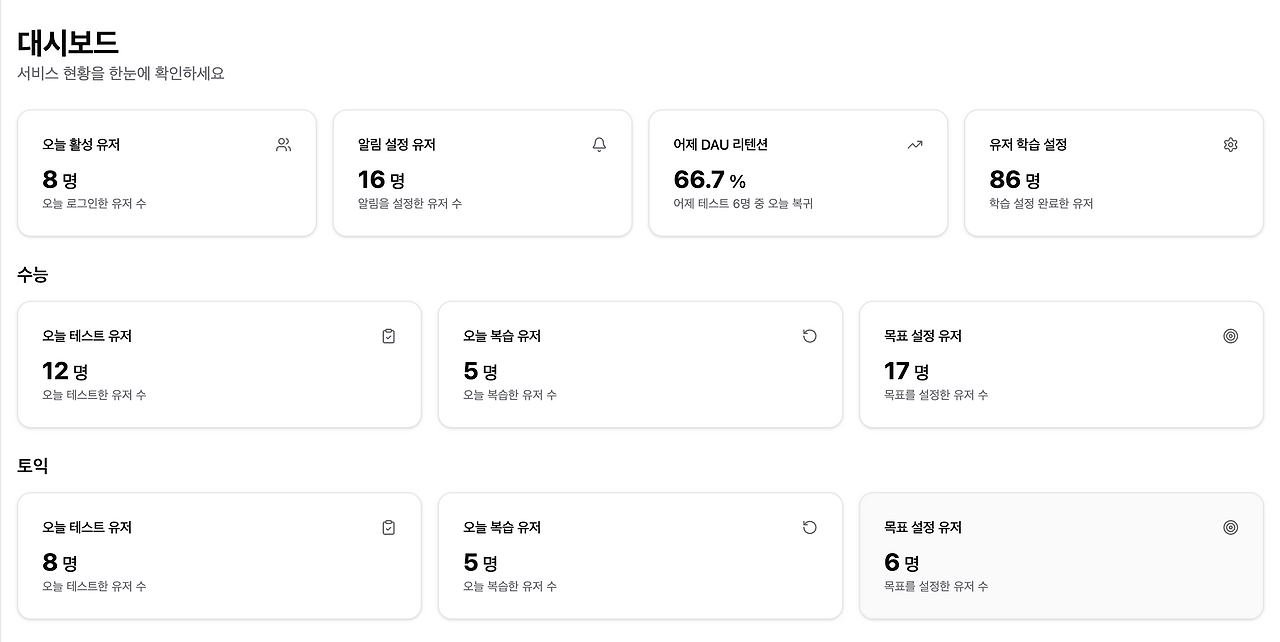Open the 오늘 활성 유저 card showing 8 명
The width and height of the screenshot is (1280, 642).
point(167,173)
